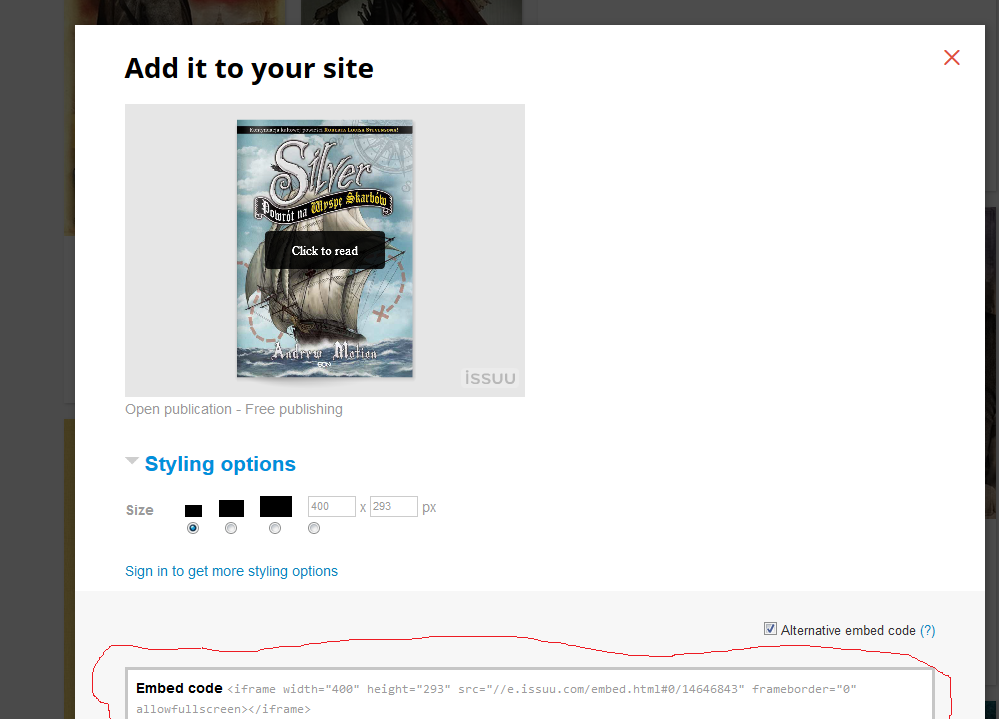Screen dimensions: 999x719
Task: Click the 'Add it to your site' title
Action: [249, 69]
